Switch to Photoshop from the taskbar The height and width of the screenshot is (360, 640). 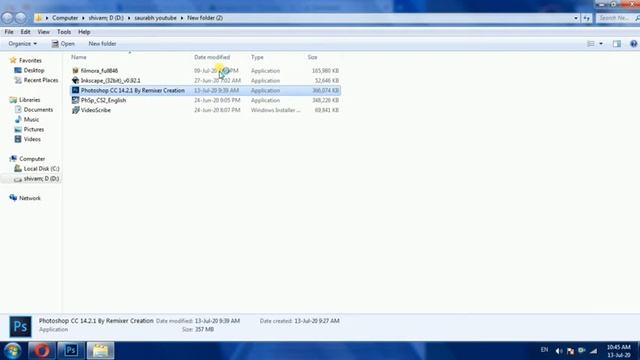pyautogui.click(x=71, y=351)
